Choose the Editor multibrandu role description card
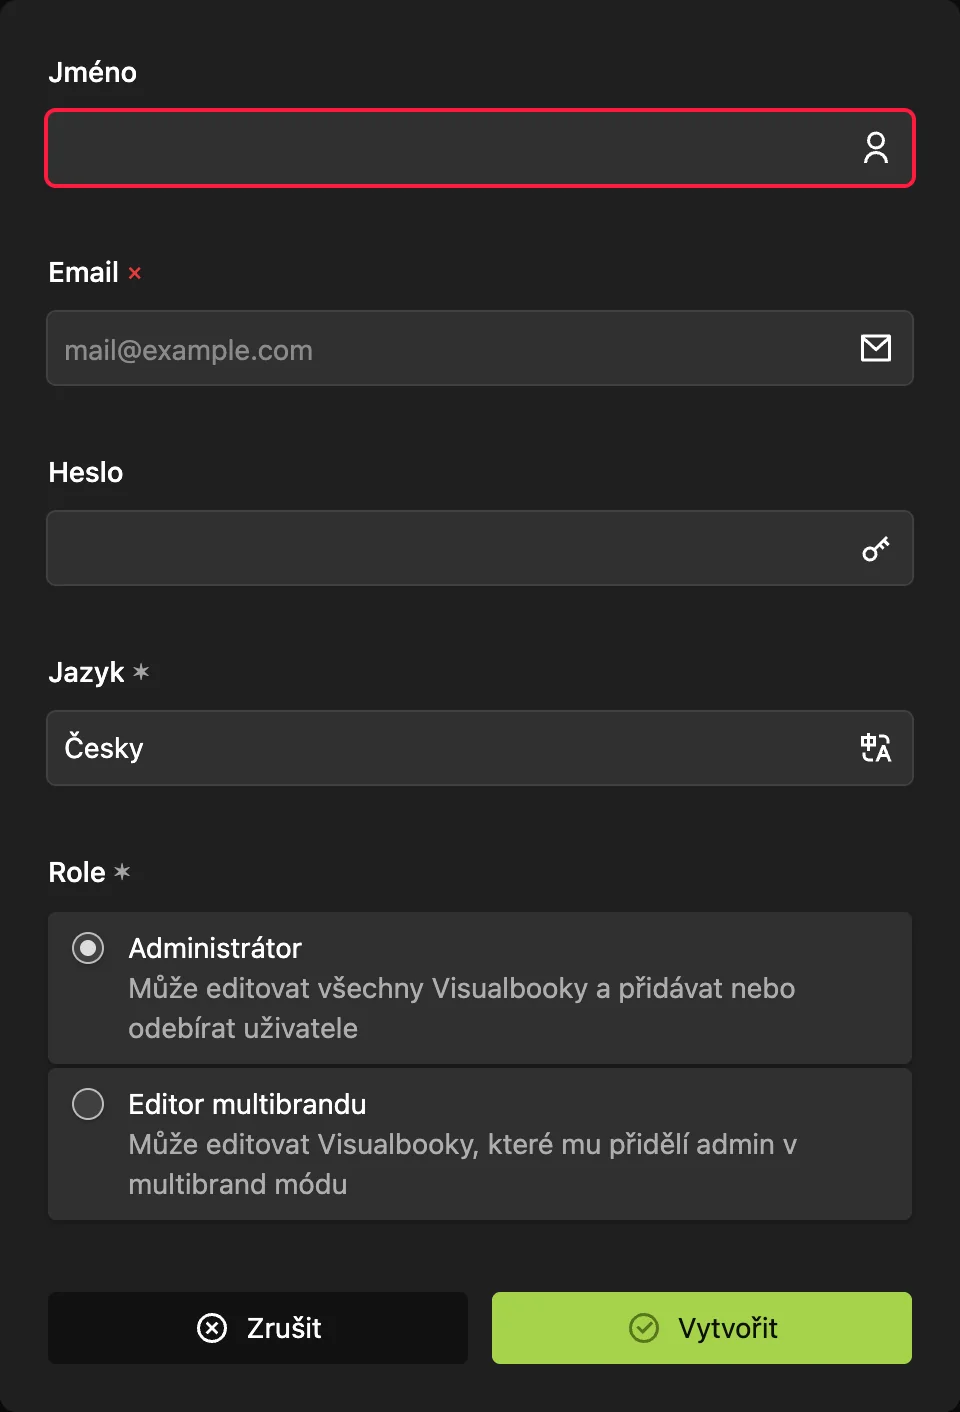 click(x=480, y=1144)
